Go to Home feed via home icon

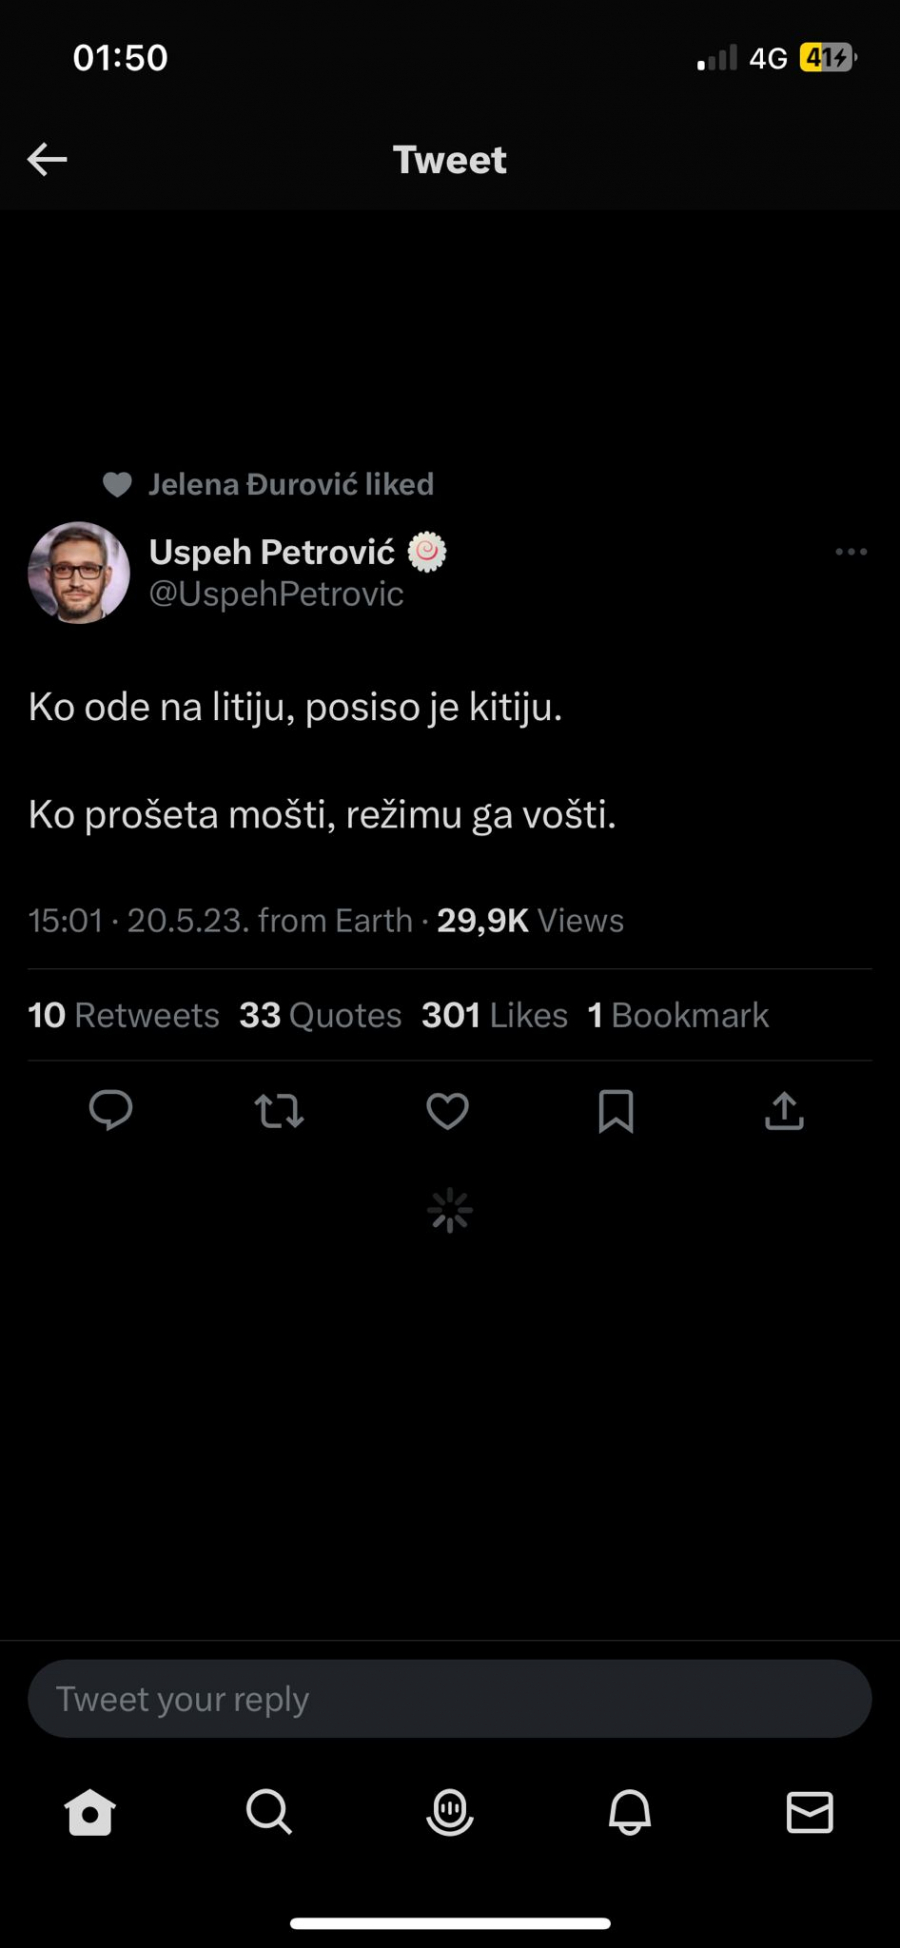(x=89, y=1814)
